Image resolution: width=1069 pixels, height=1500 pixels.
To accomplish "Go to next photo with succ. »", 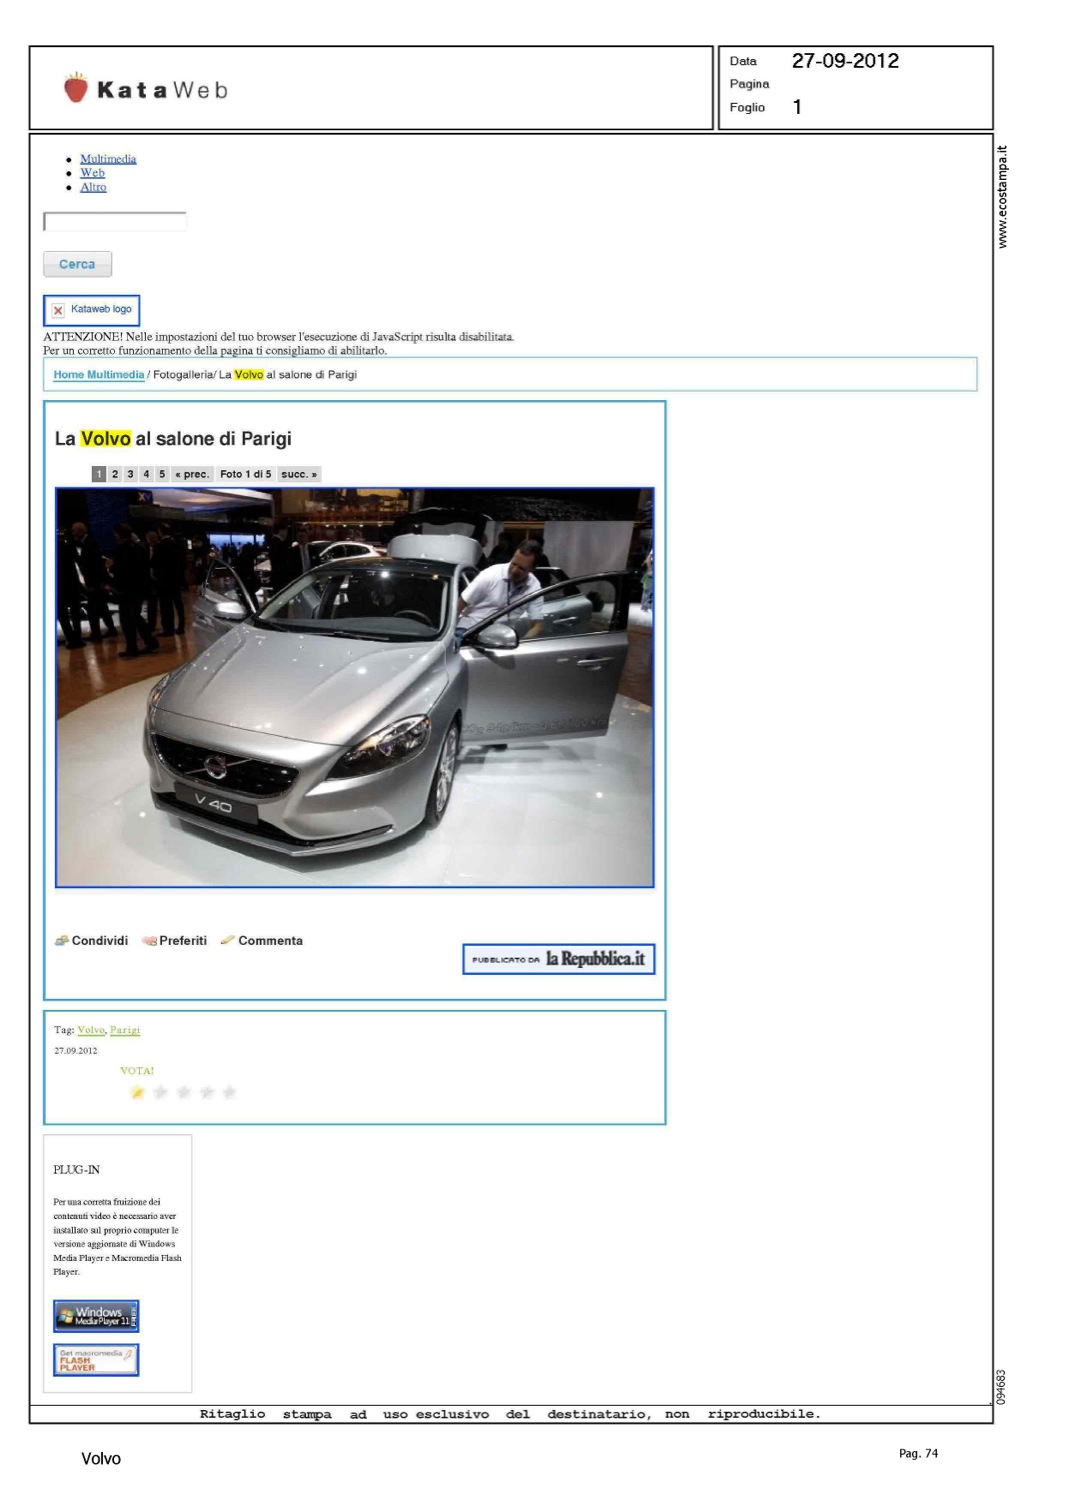I will click(x=298, y=474).
